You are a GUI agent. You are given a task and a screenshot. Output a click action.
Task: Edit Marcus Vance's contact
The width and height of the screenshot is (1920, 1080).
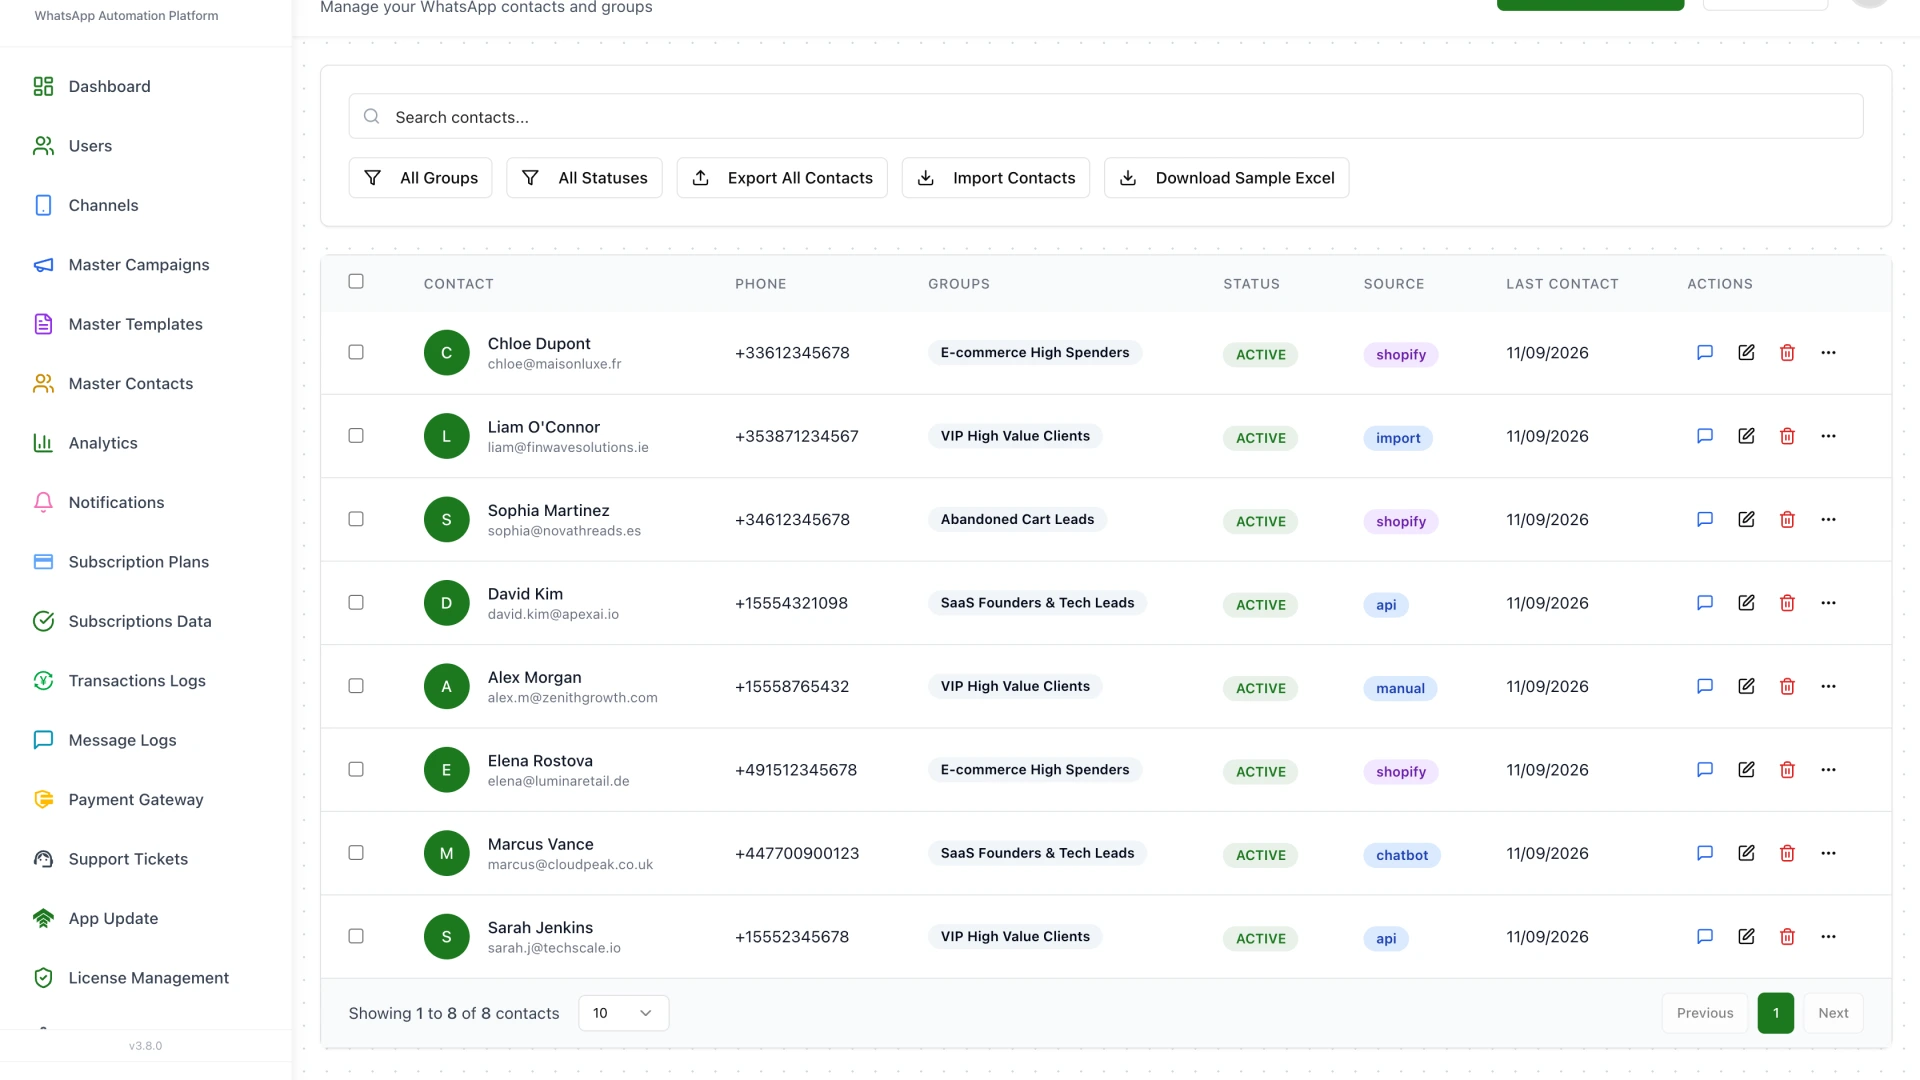pos(1746,853)
